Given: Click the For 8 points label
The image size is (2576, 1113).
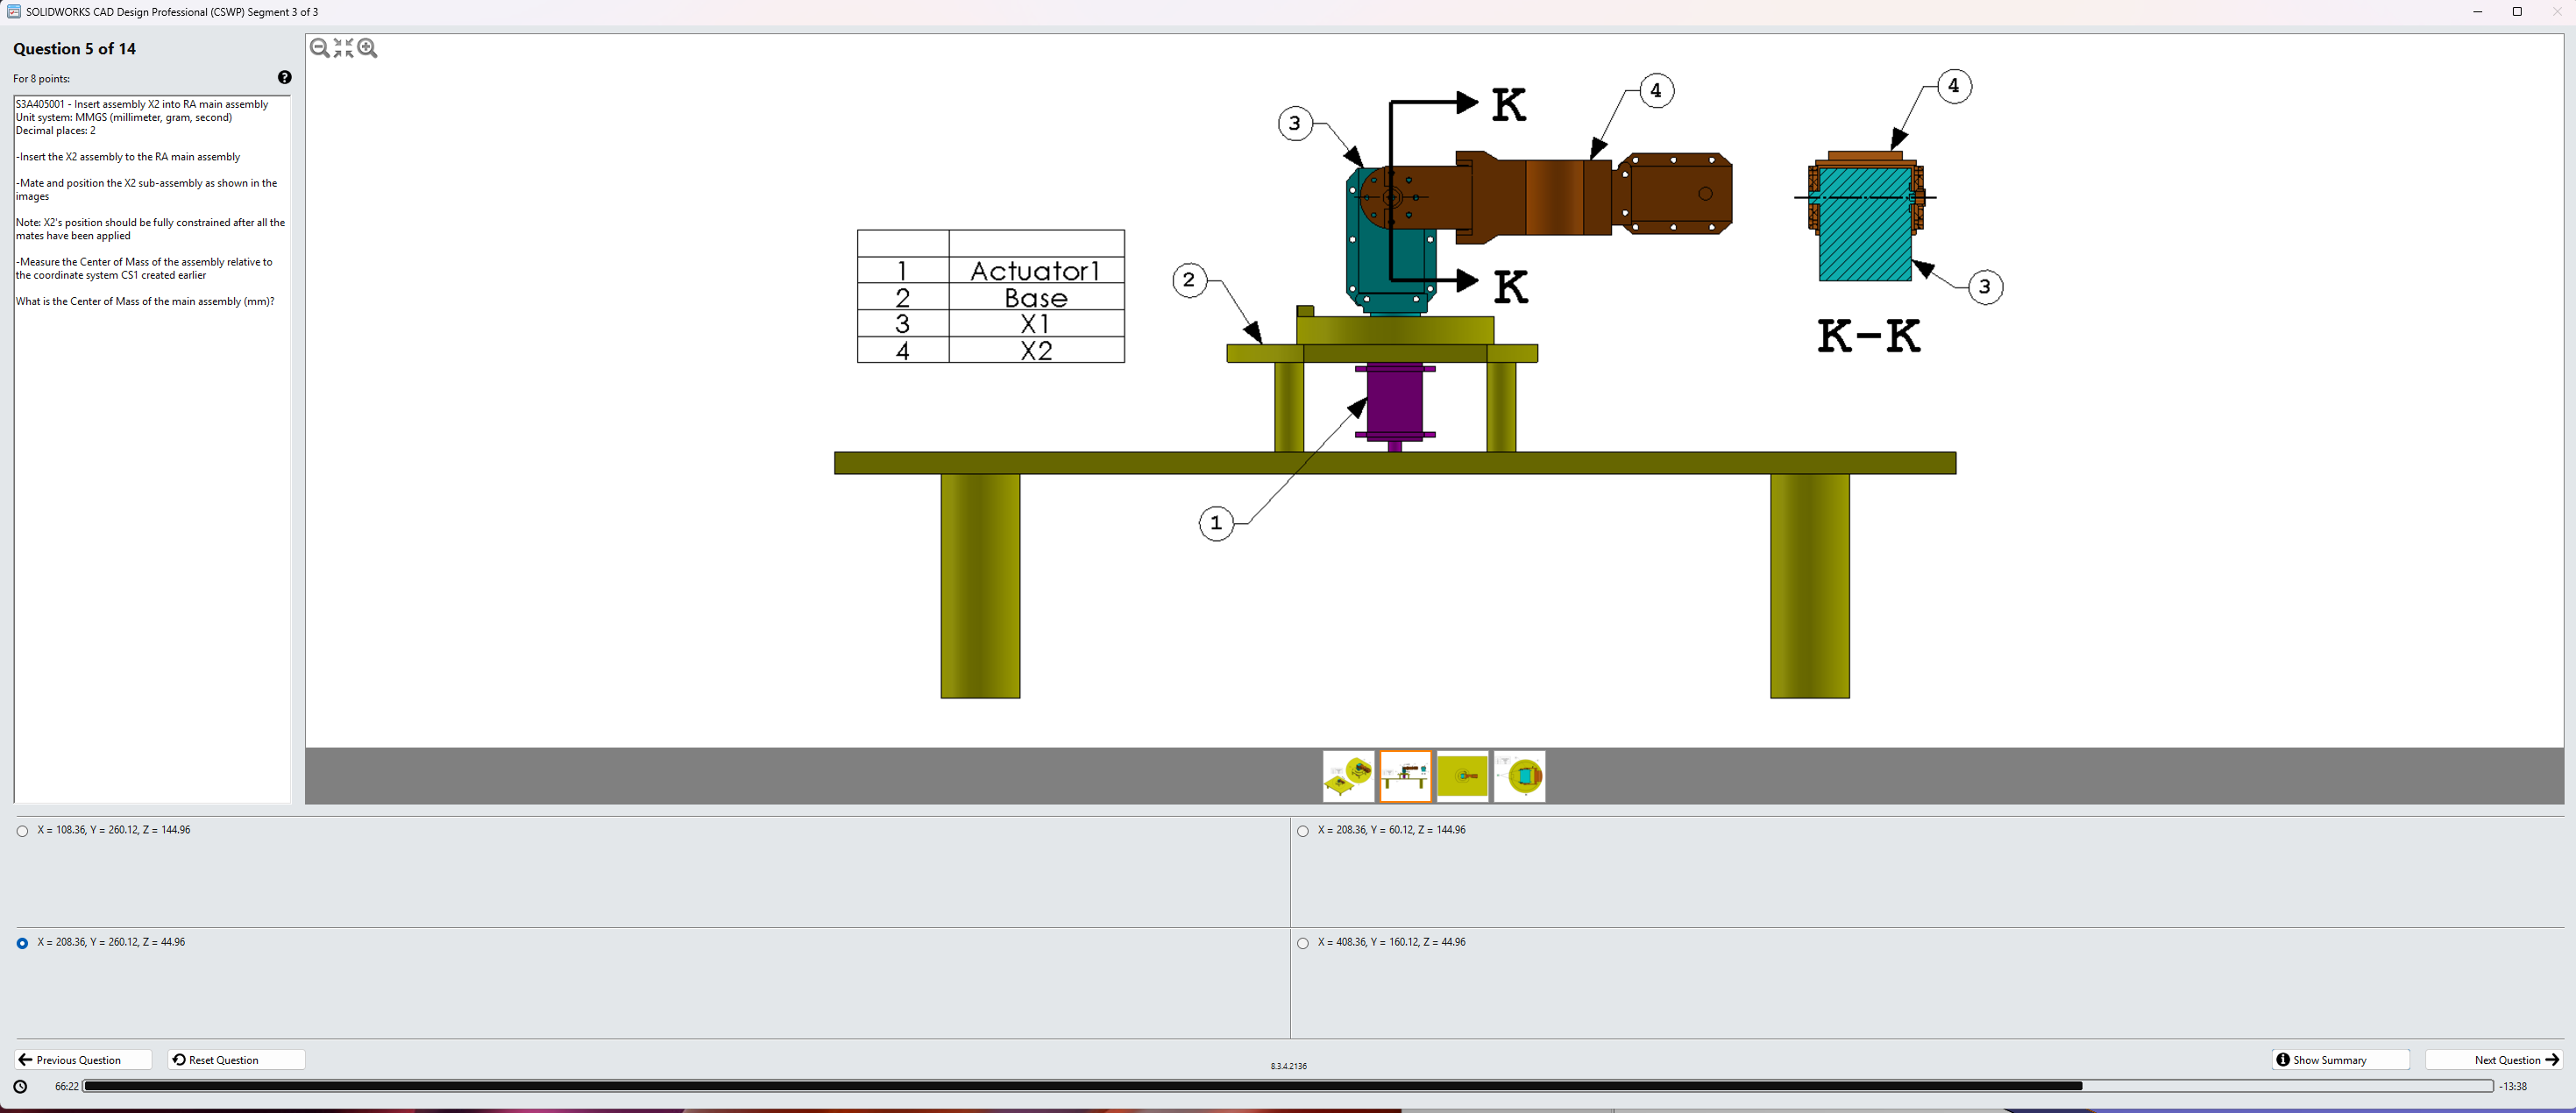Looking at the screenshot, I should pyautogui.click(x=42, y=78).
